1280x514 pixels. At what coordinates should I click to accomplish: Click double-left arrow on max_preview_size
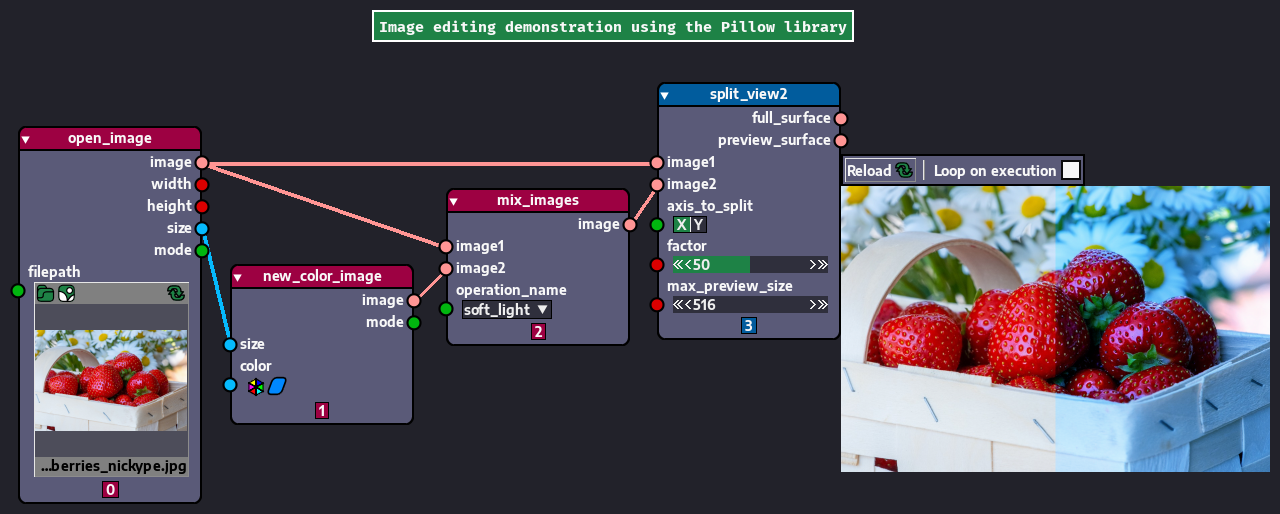click(677, 305)
